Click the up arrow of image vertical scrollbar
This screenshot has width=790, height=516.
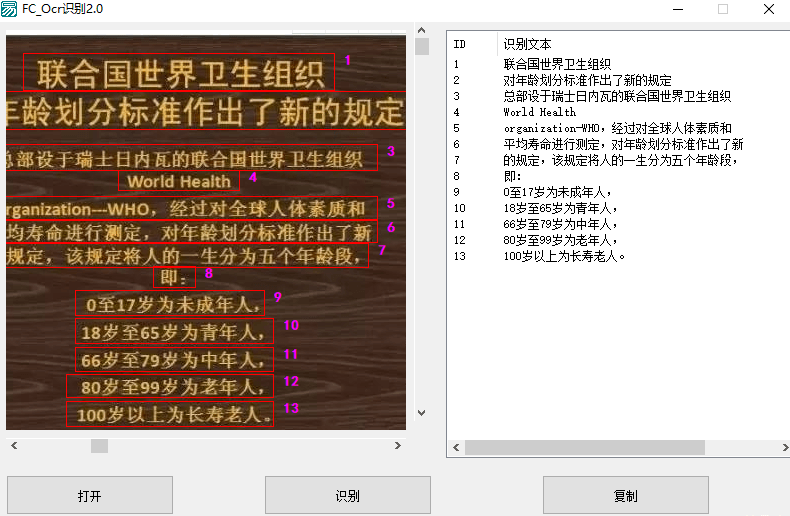click(x=422, y=30)
